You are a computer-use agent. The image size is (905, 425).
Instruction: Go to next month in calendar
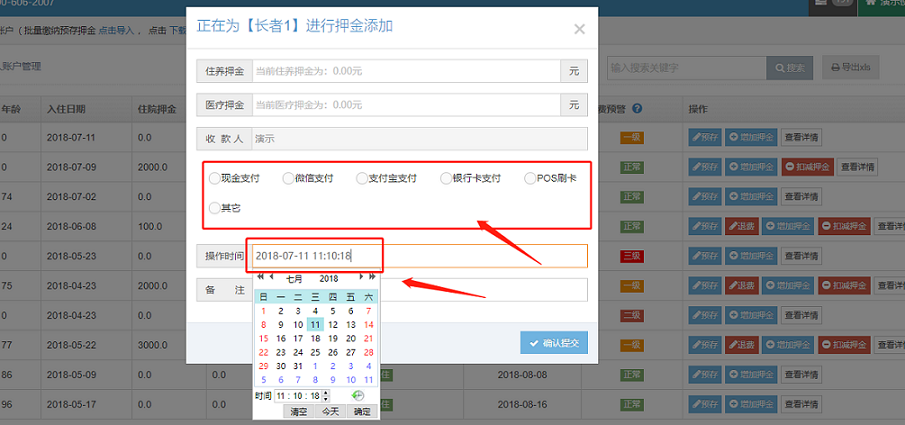[362, 278]
